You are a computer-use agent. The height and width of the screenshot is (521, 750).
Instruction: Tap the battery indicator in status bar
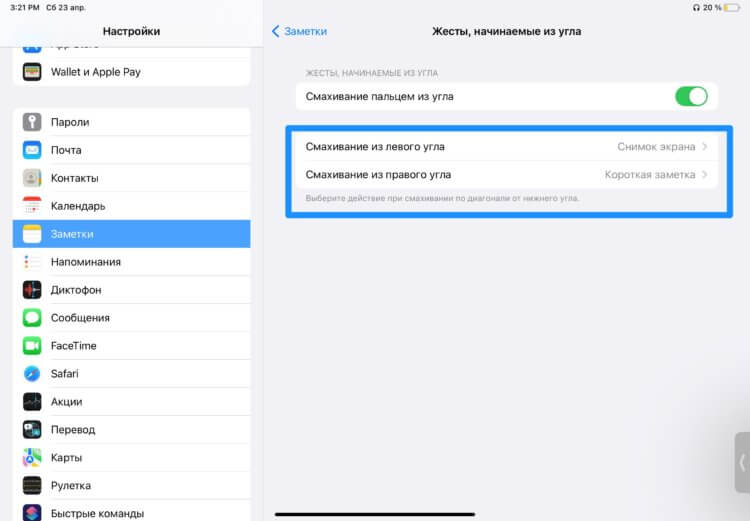tap(732, 8)
